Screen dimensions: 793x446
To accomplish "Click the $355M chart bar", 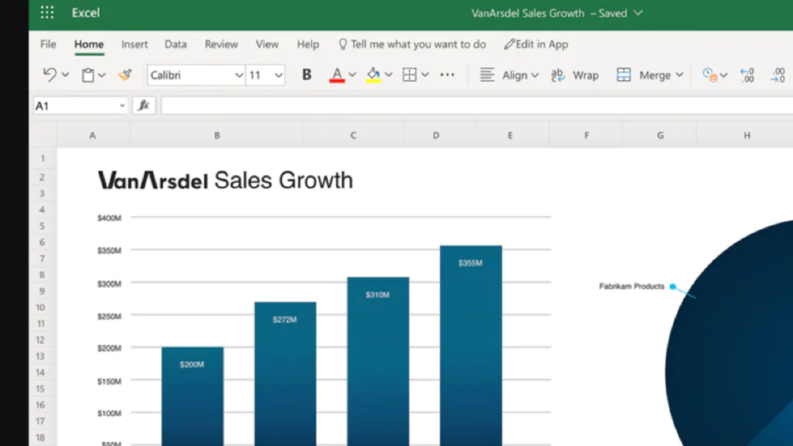I will [471, 345].
